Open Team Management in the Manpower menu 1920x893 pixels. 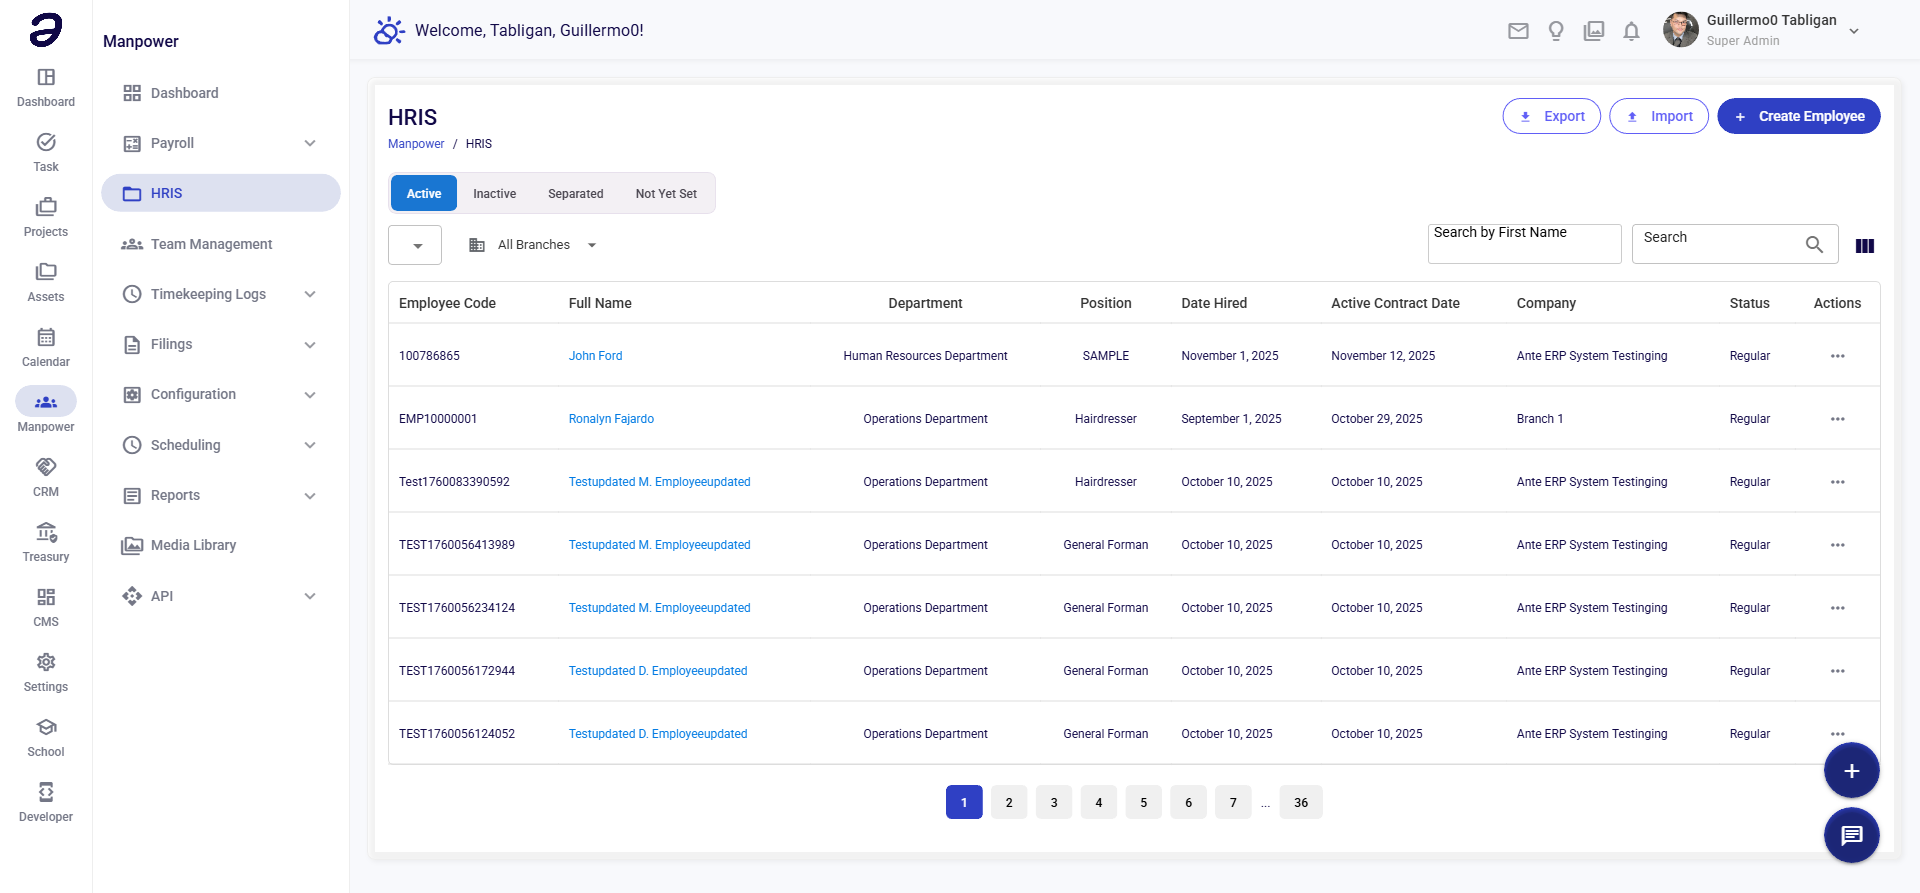pos(221,244)
